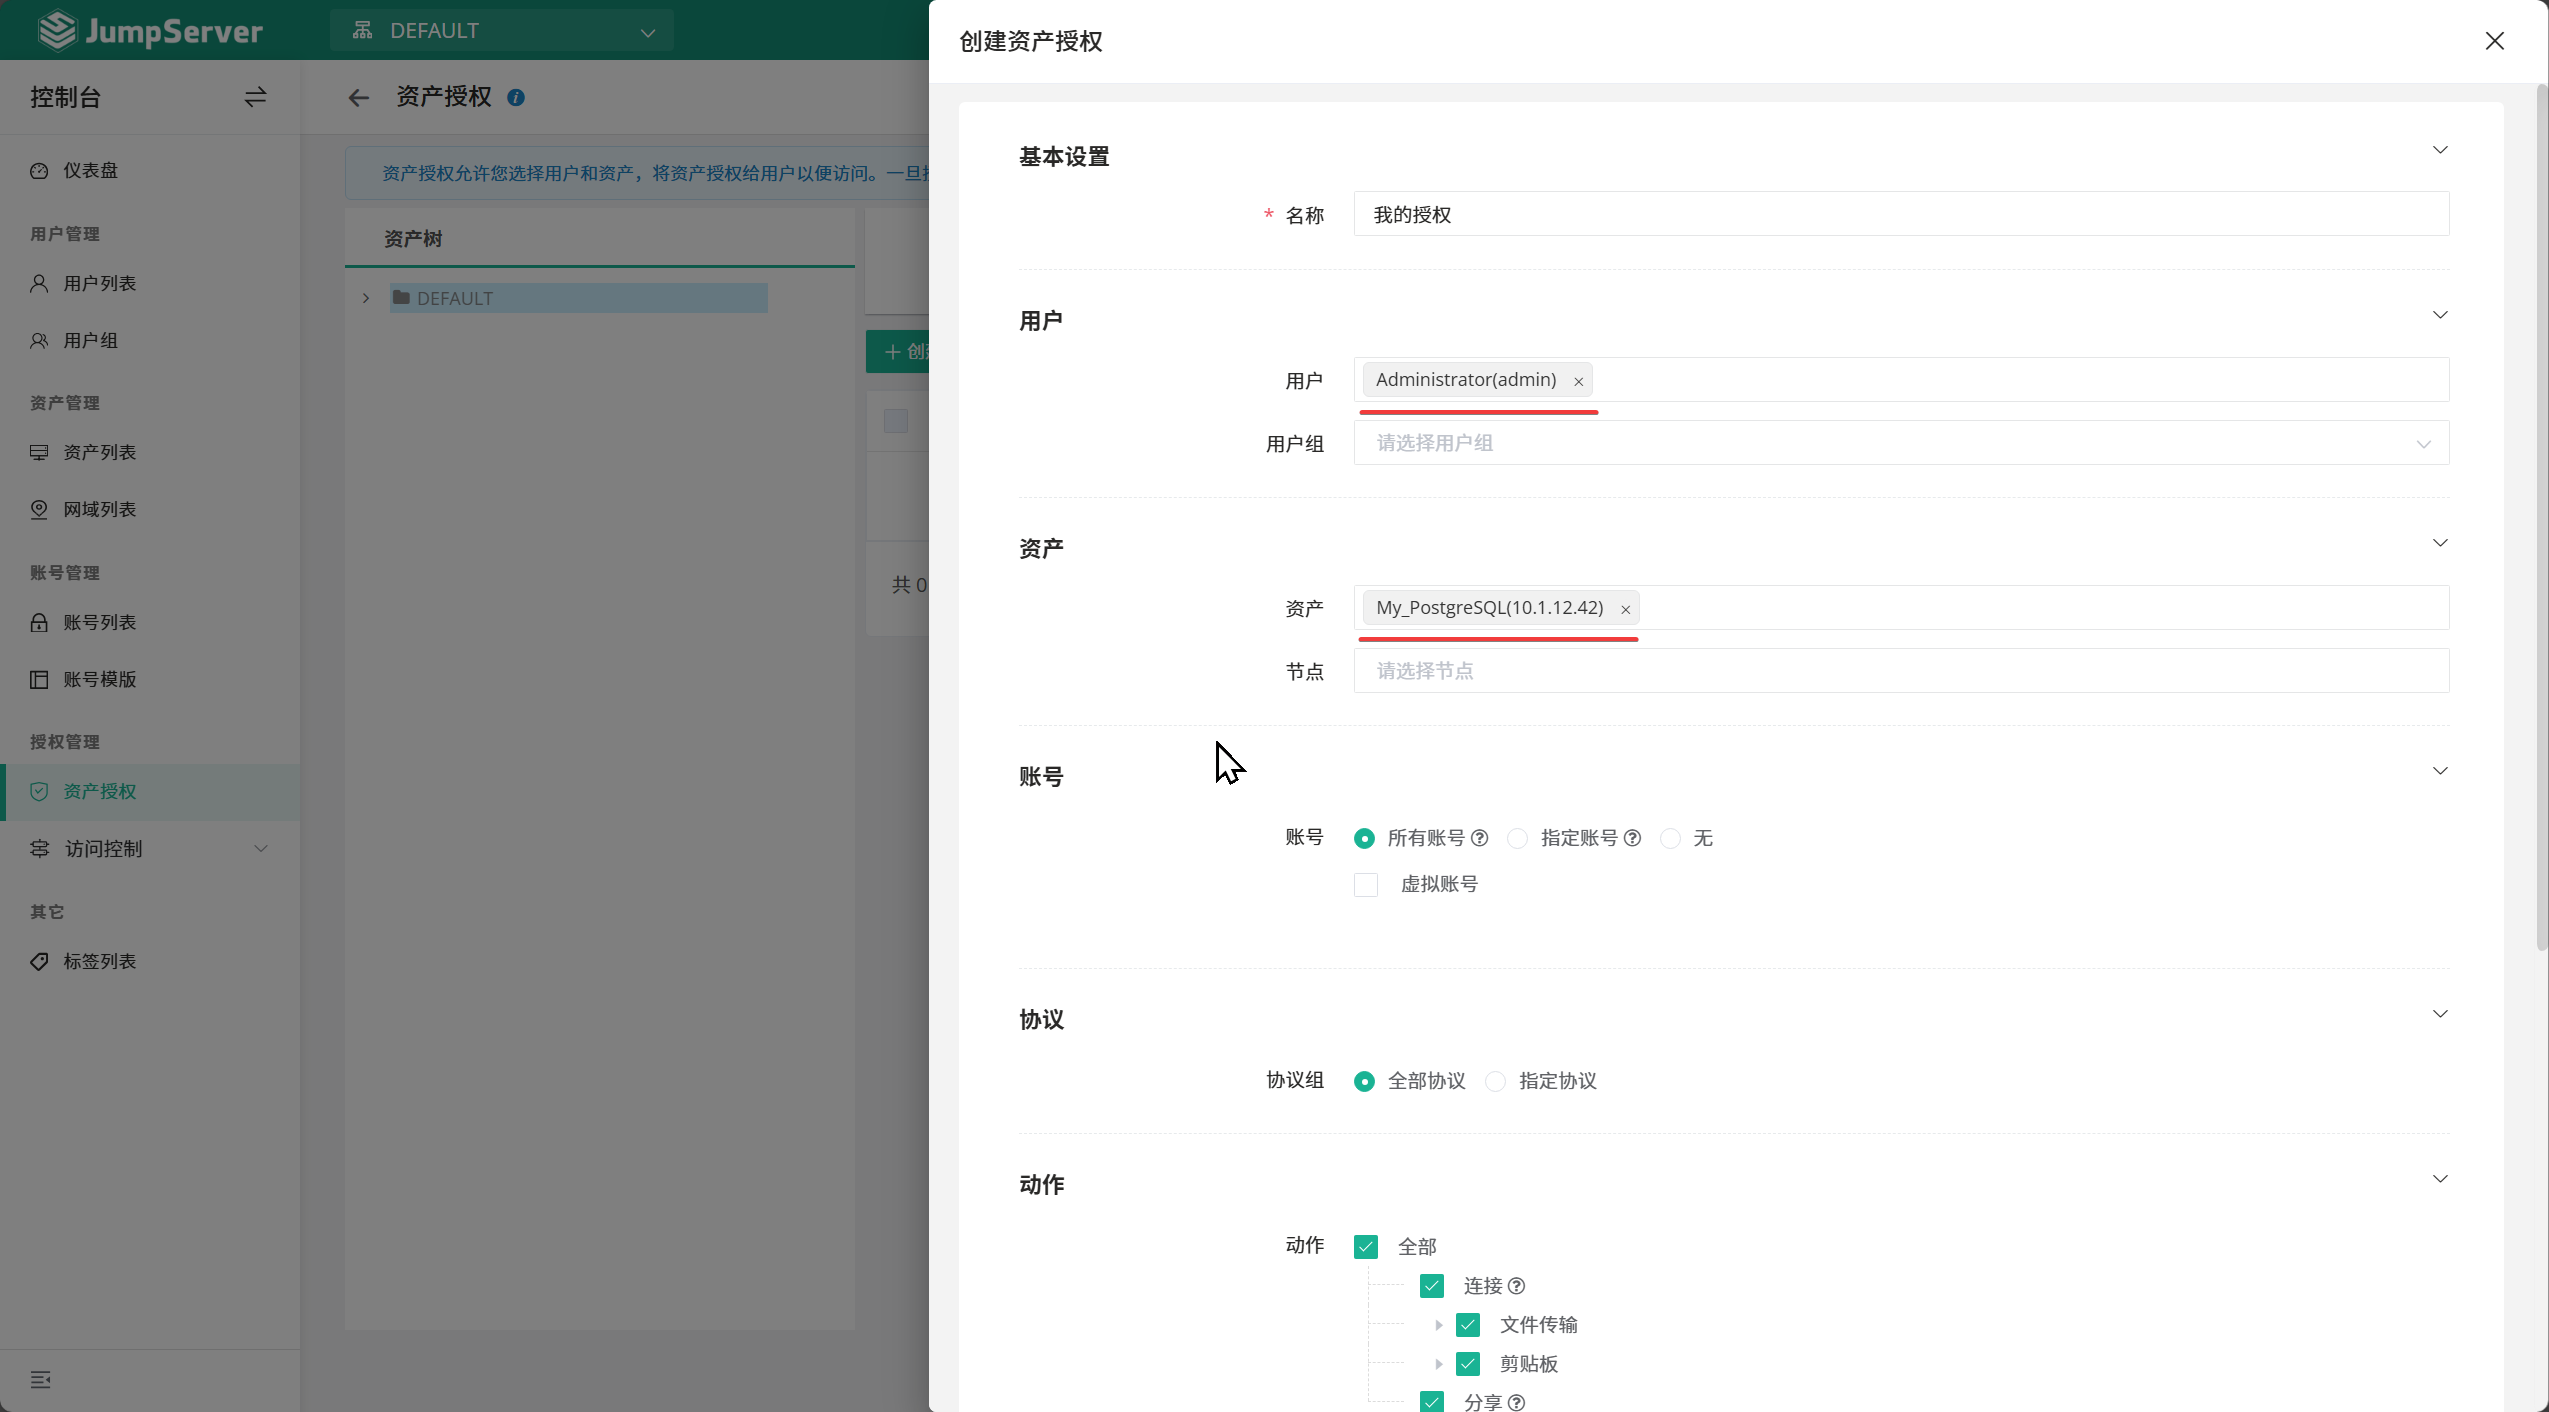Enable the 虚拟账号 checkbox
This screenshot has width=2549, height=1412.
[1366, 885]
